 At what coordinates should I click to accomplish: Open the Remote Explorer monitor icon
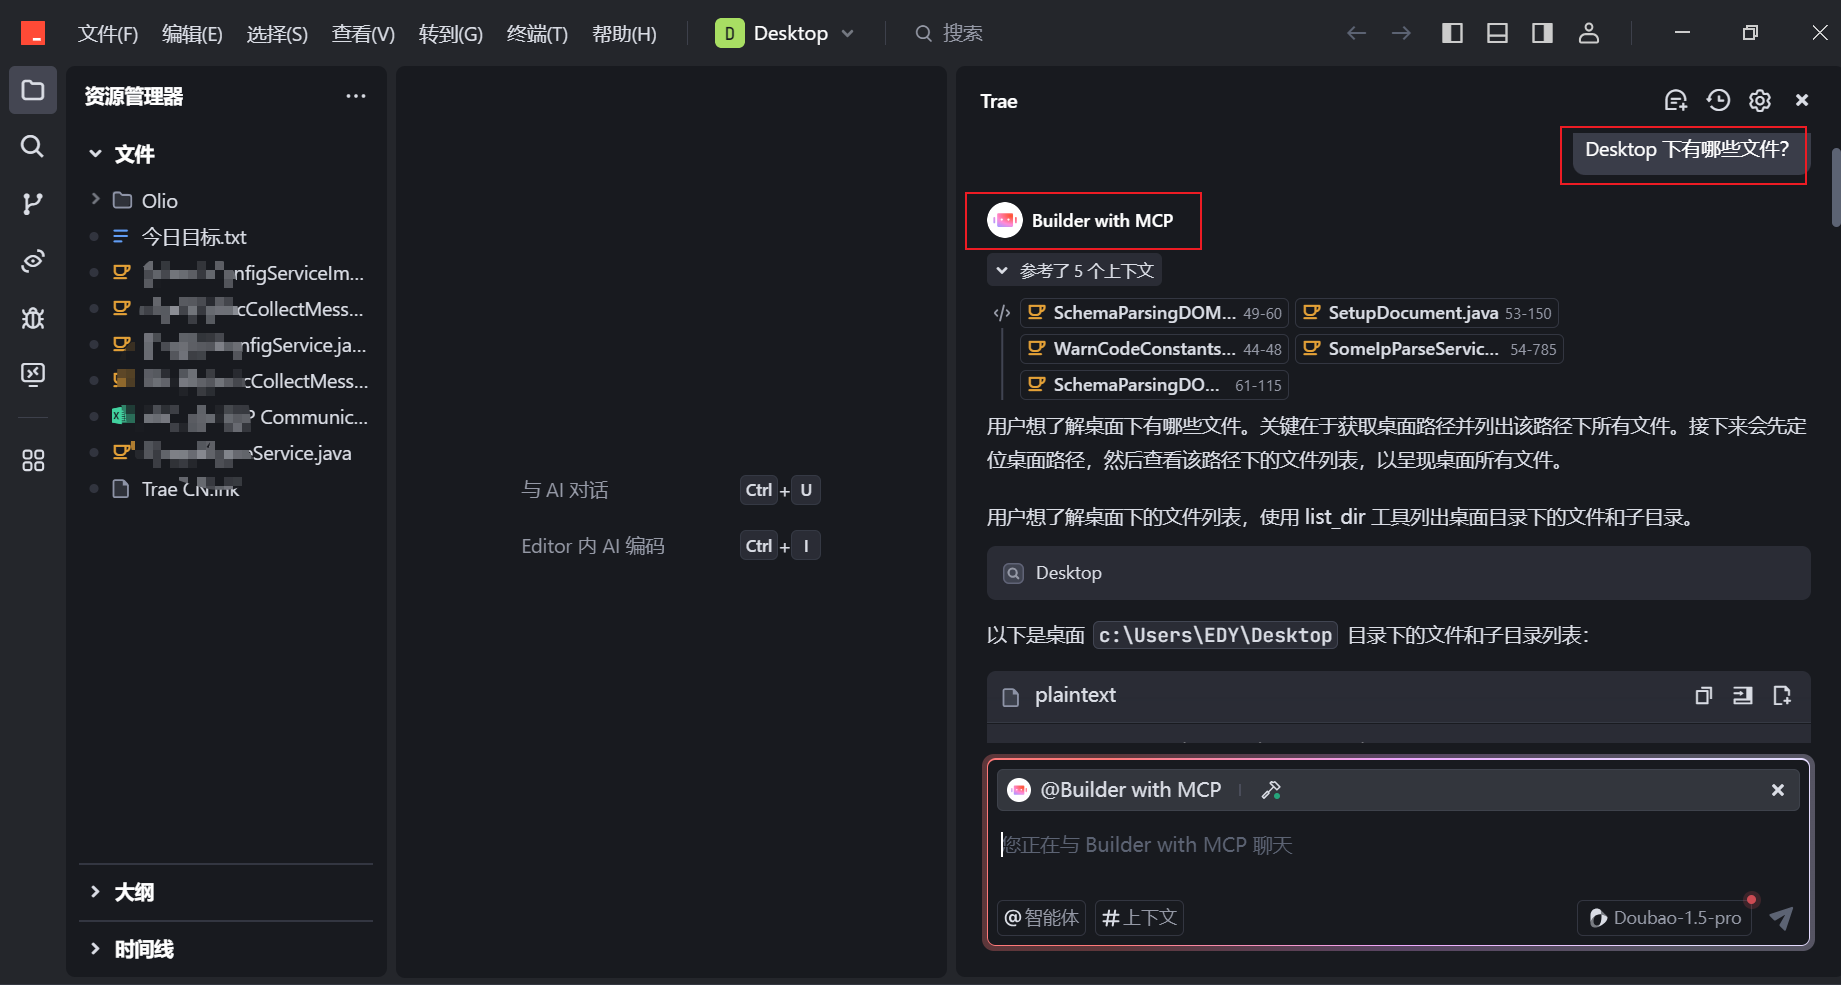coord(33,374)
